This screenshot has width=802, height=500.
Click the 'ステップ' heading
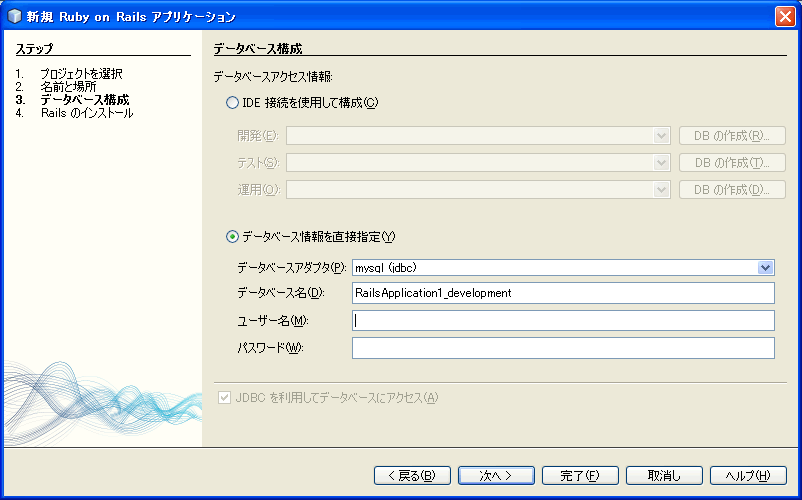tap(34, 49)
